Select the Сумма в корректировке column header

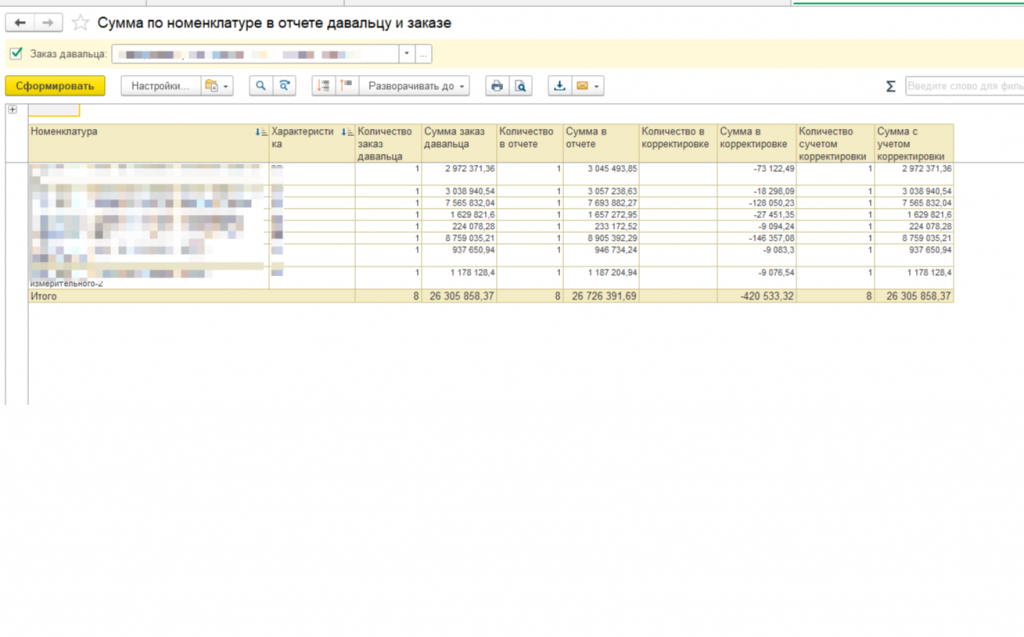pyautogui.click(x=757, y=143)
